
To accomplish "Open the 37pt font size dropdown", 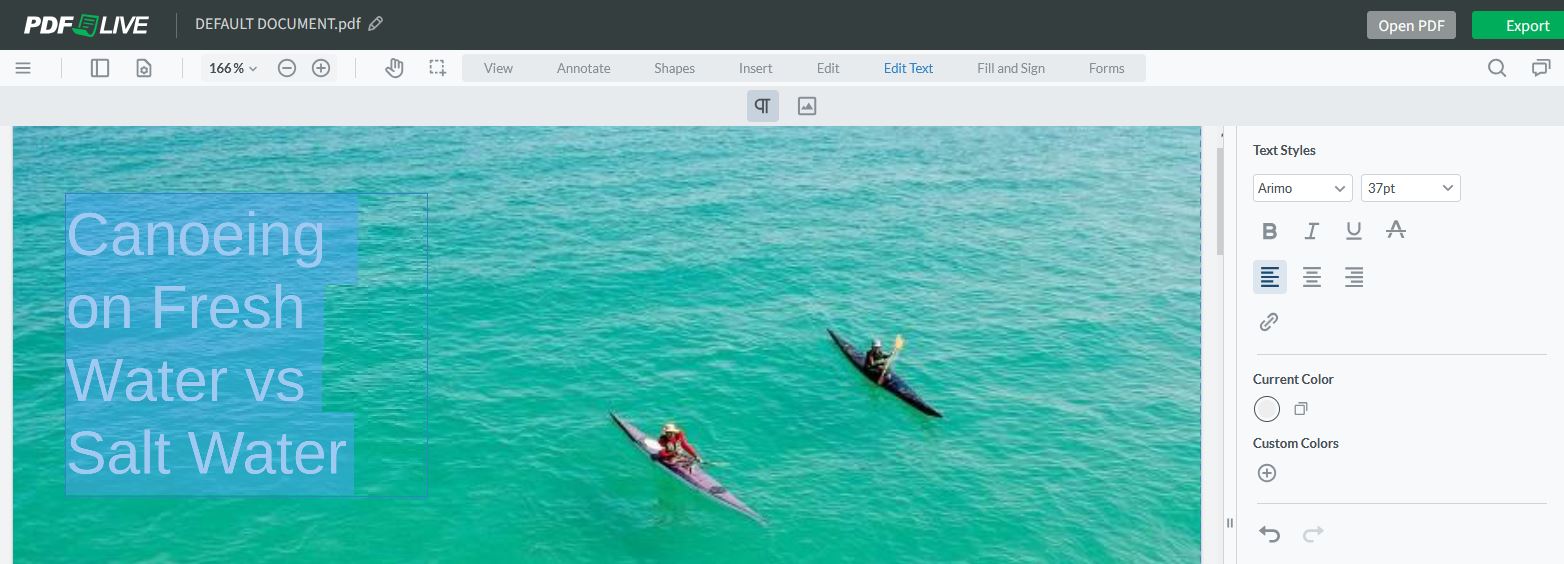I will coord(1410,188).
